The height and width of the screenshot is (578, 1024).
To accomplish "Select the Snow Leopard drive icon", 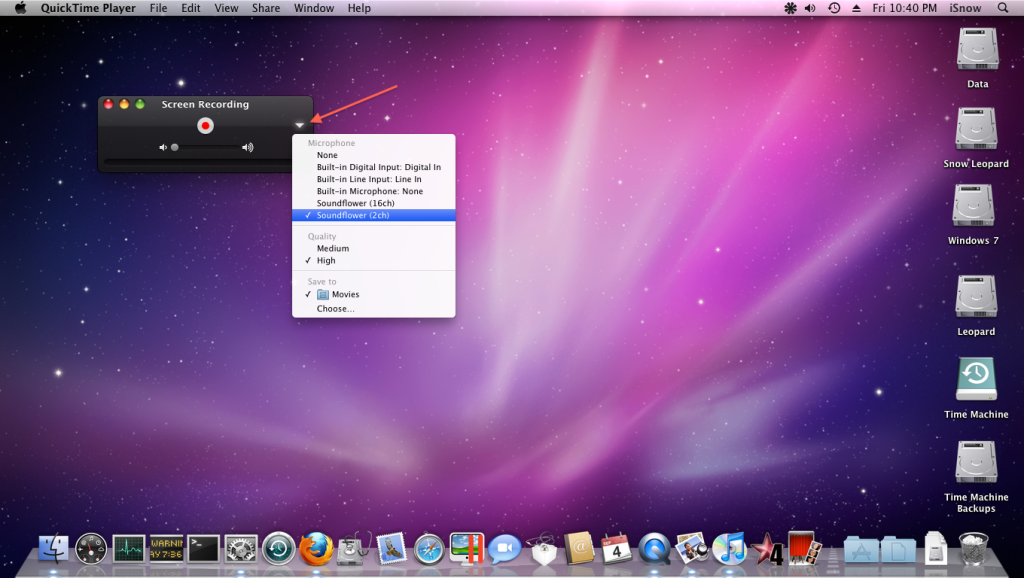I will (976, 129).
